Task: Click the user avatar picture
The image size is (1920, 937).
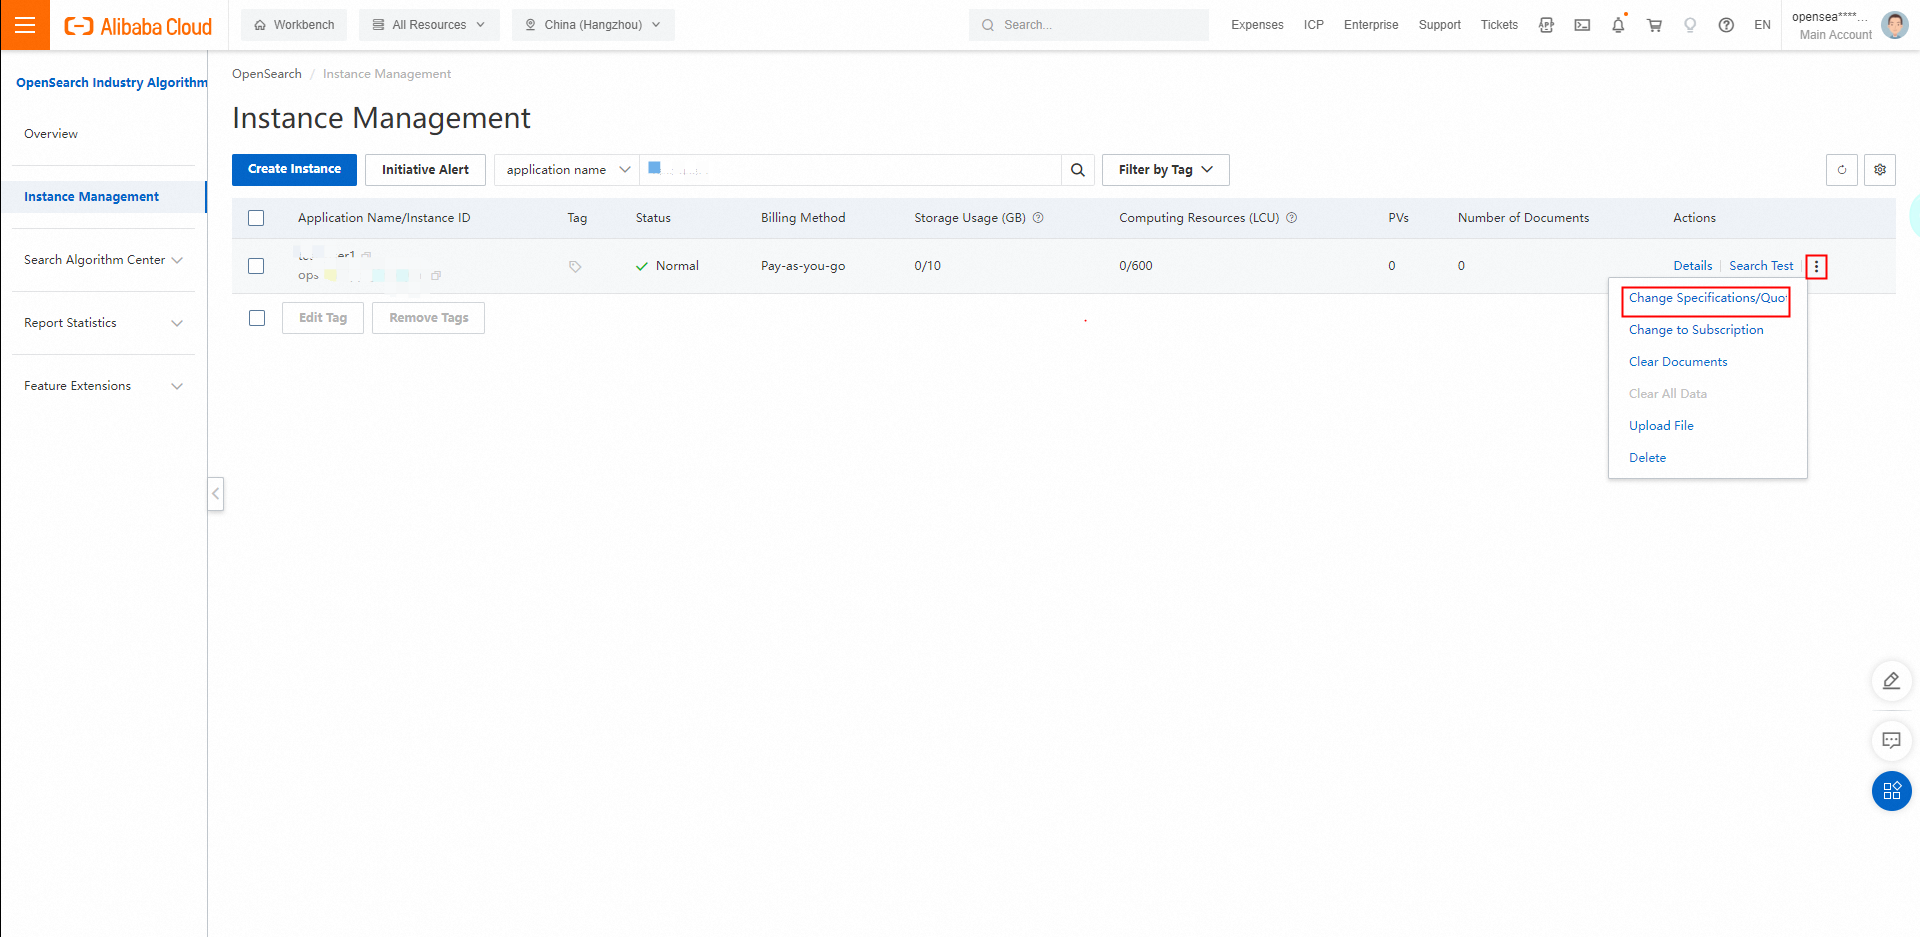Action: click(1894, 25)
